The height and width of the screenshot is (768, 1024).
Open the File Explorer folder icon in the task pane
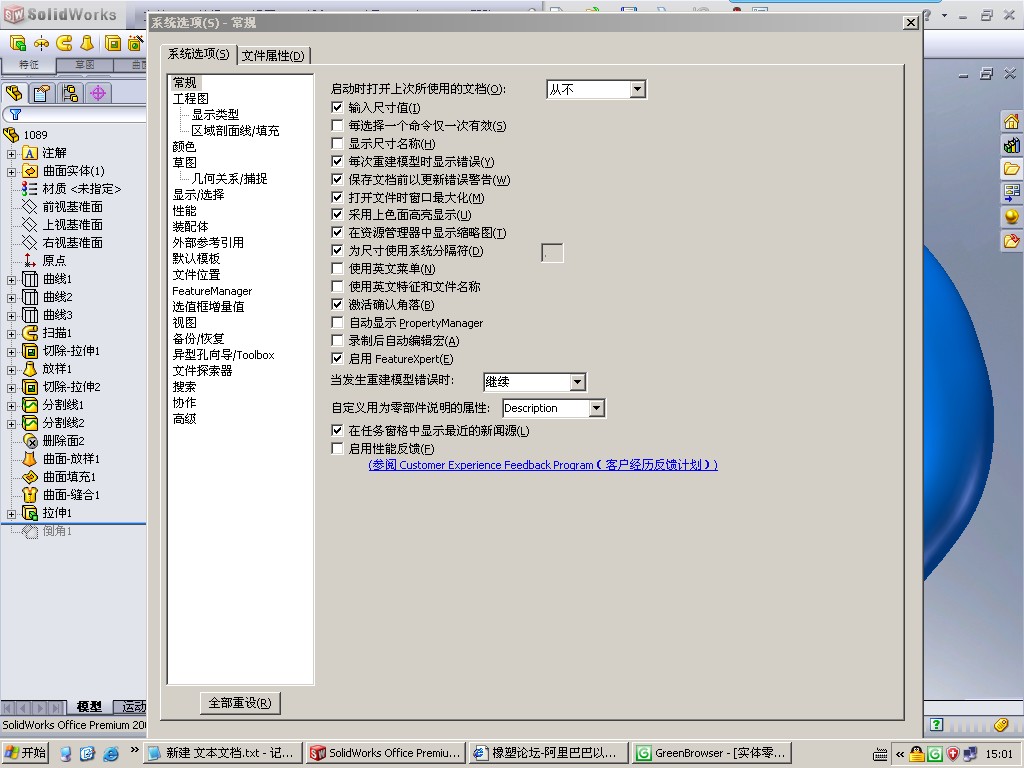tap(1011, 169)
